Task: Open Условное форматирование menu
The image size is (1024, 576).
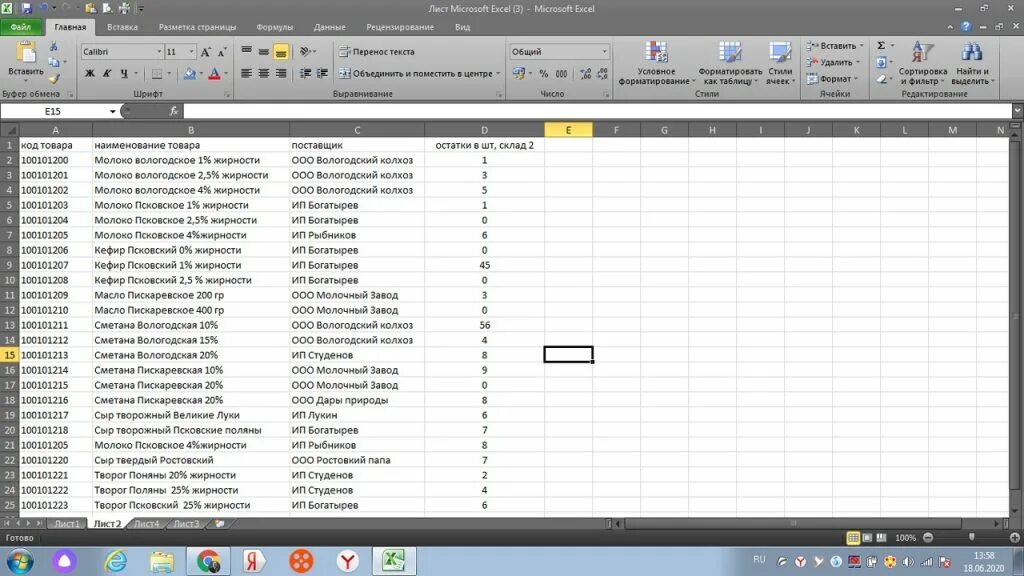Action: (x=656, y=63)
